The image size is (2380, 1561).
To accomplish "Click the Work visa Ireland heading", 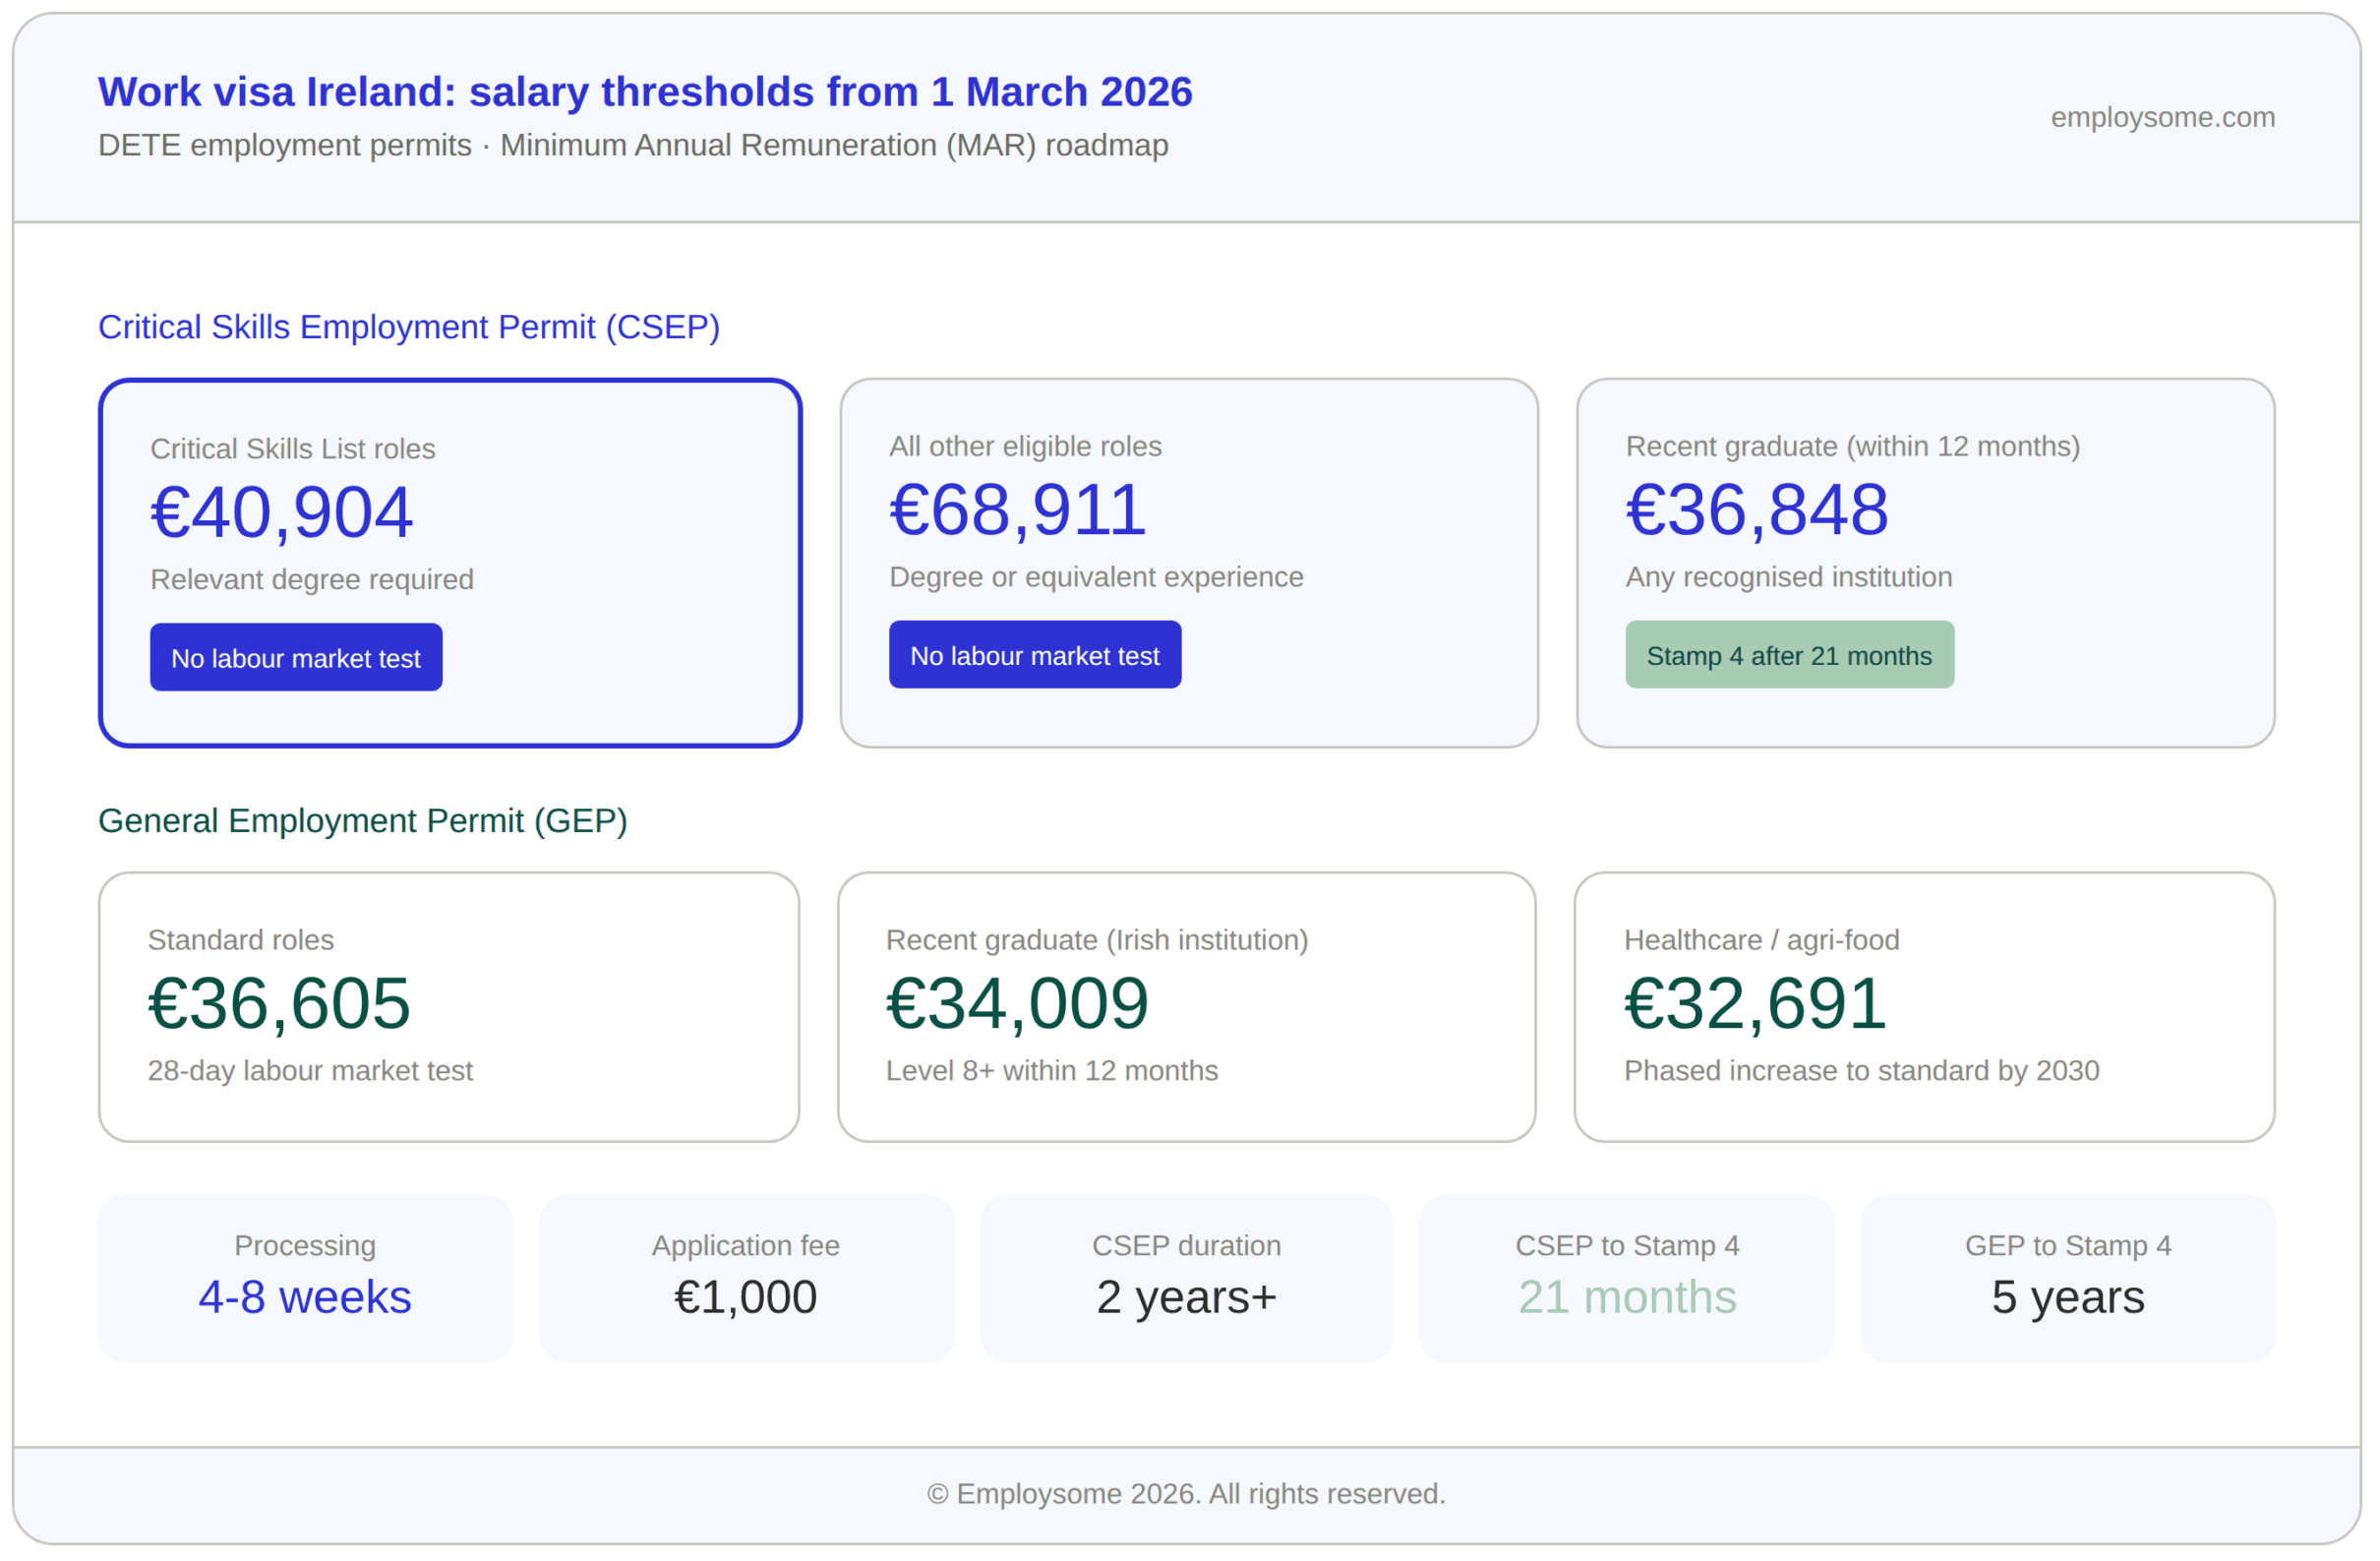I will [645, 91].
